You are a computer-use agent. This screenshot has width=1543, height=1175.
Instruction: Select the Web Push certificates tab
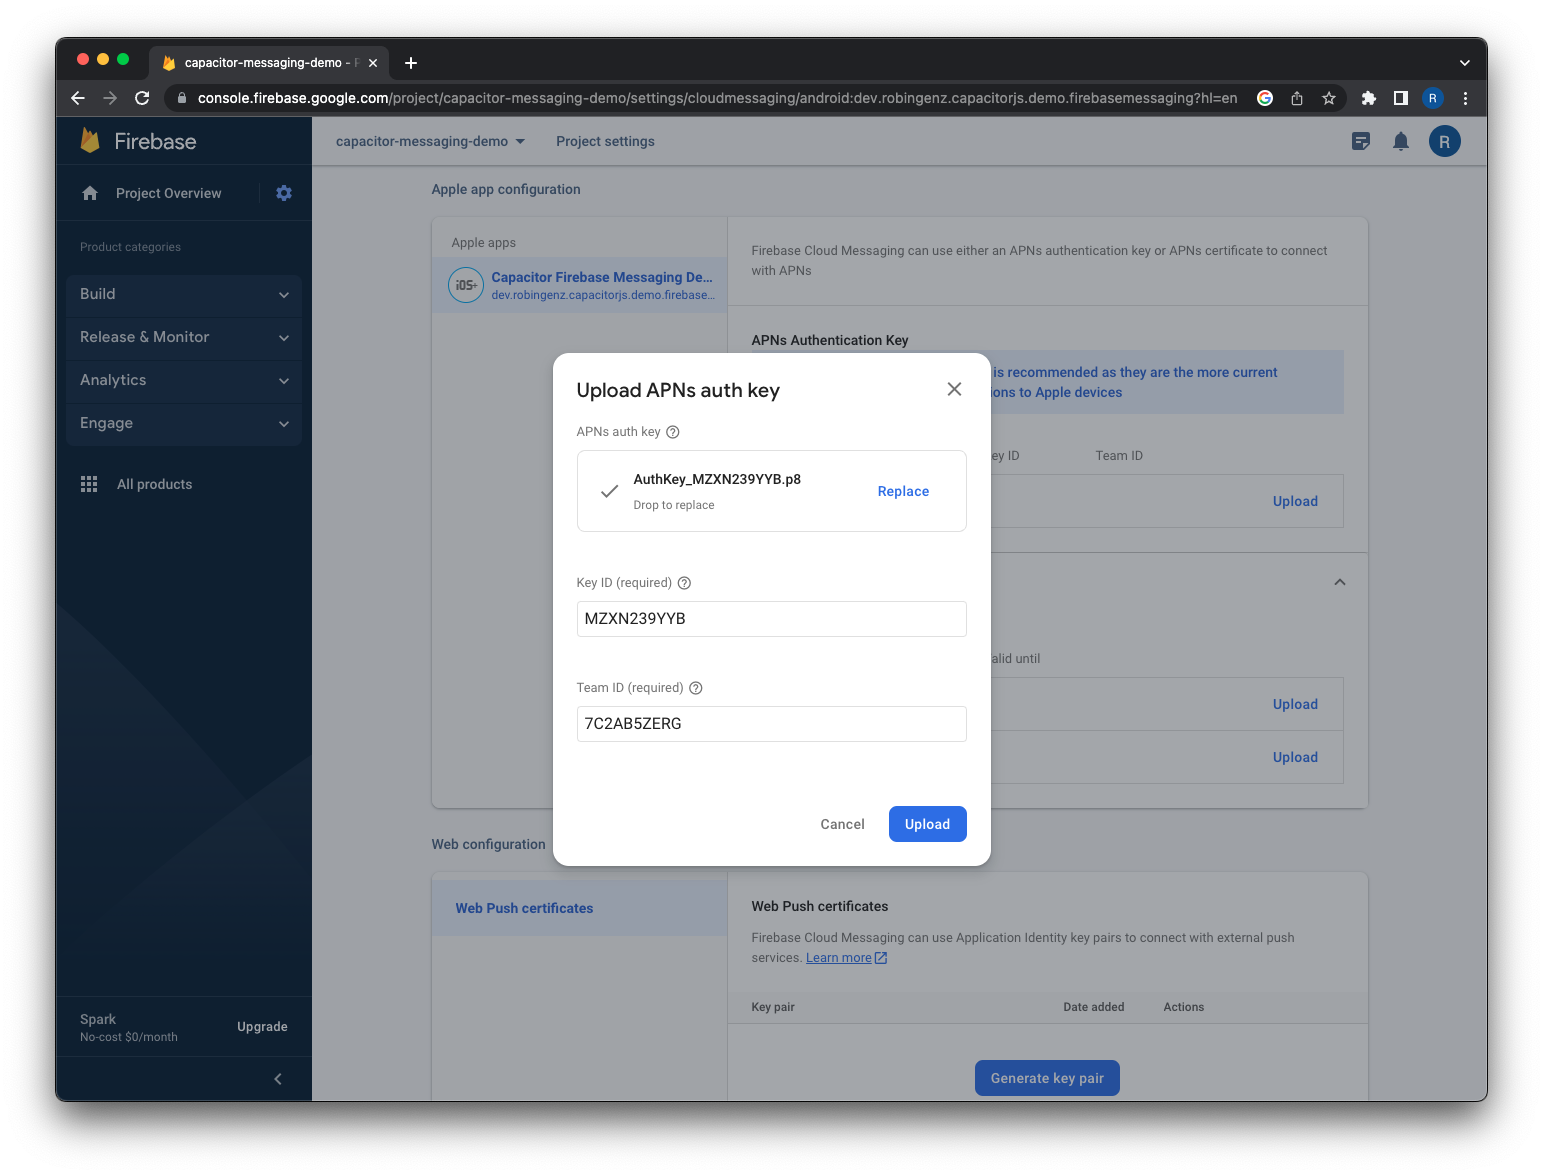coord(524,907)
